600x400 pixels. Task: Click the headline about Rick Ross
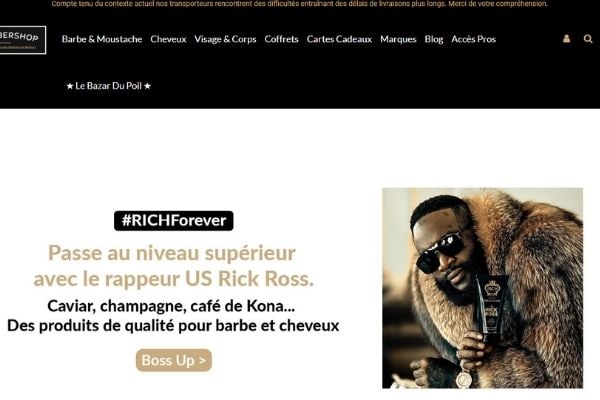(174, 266)
